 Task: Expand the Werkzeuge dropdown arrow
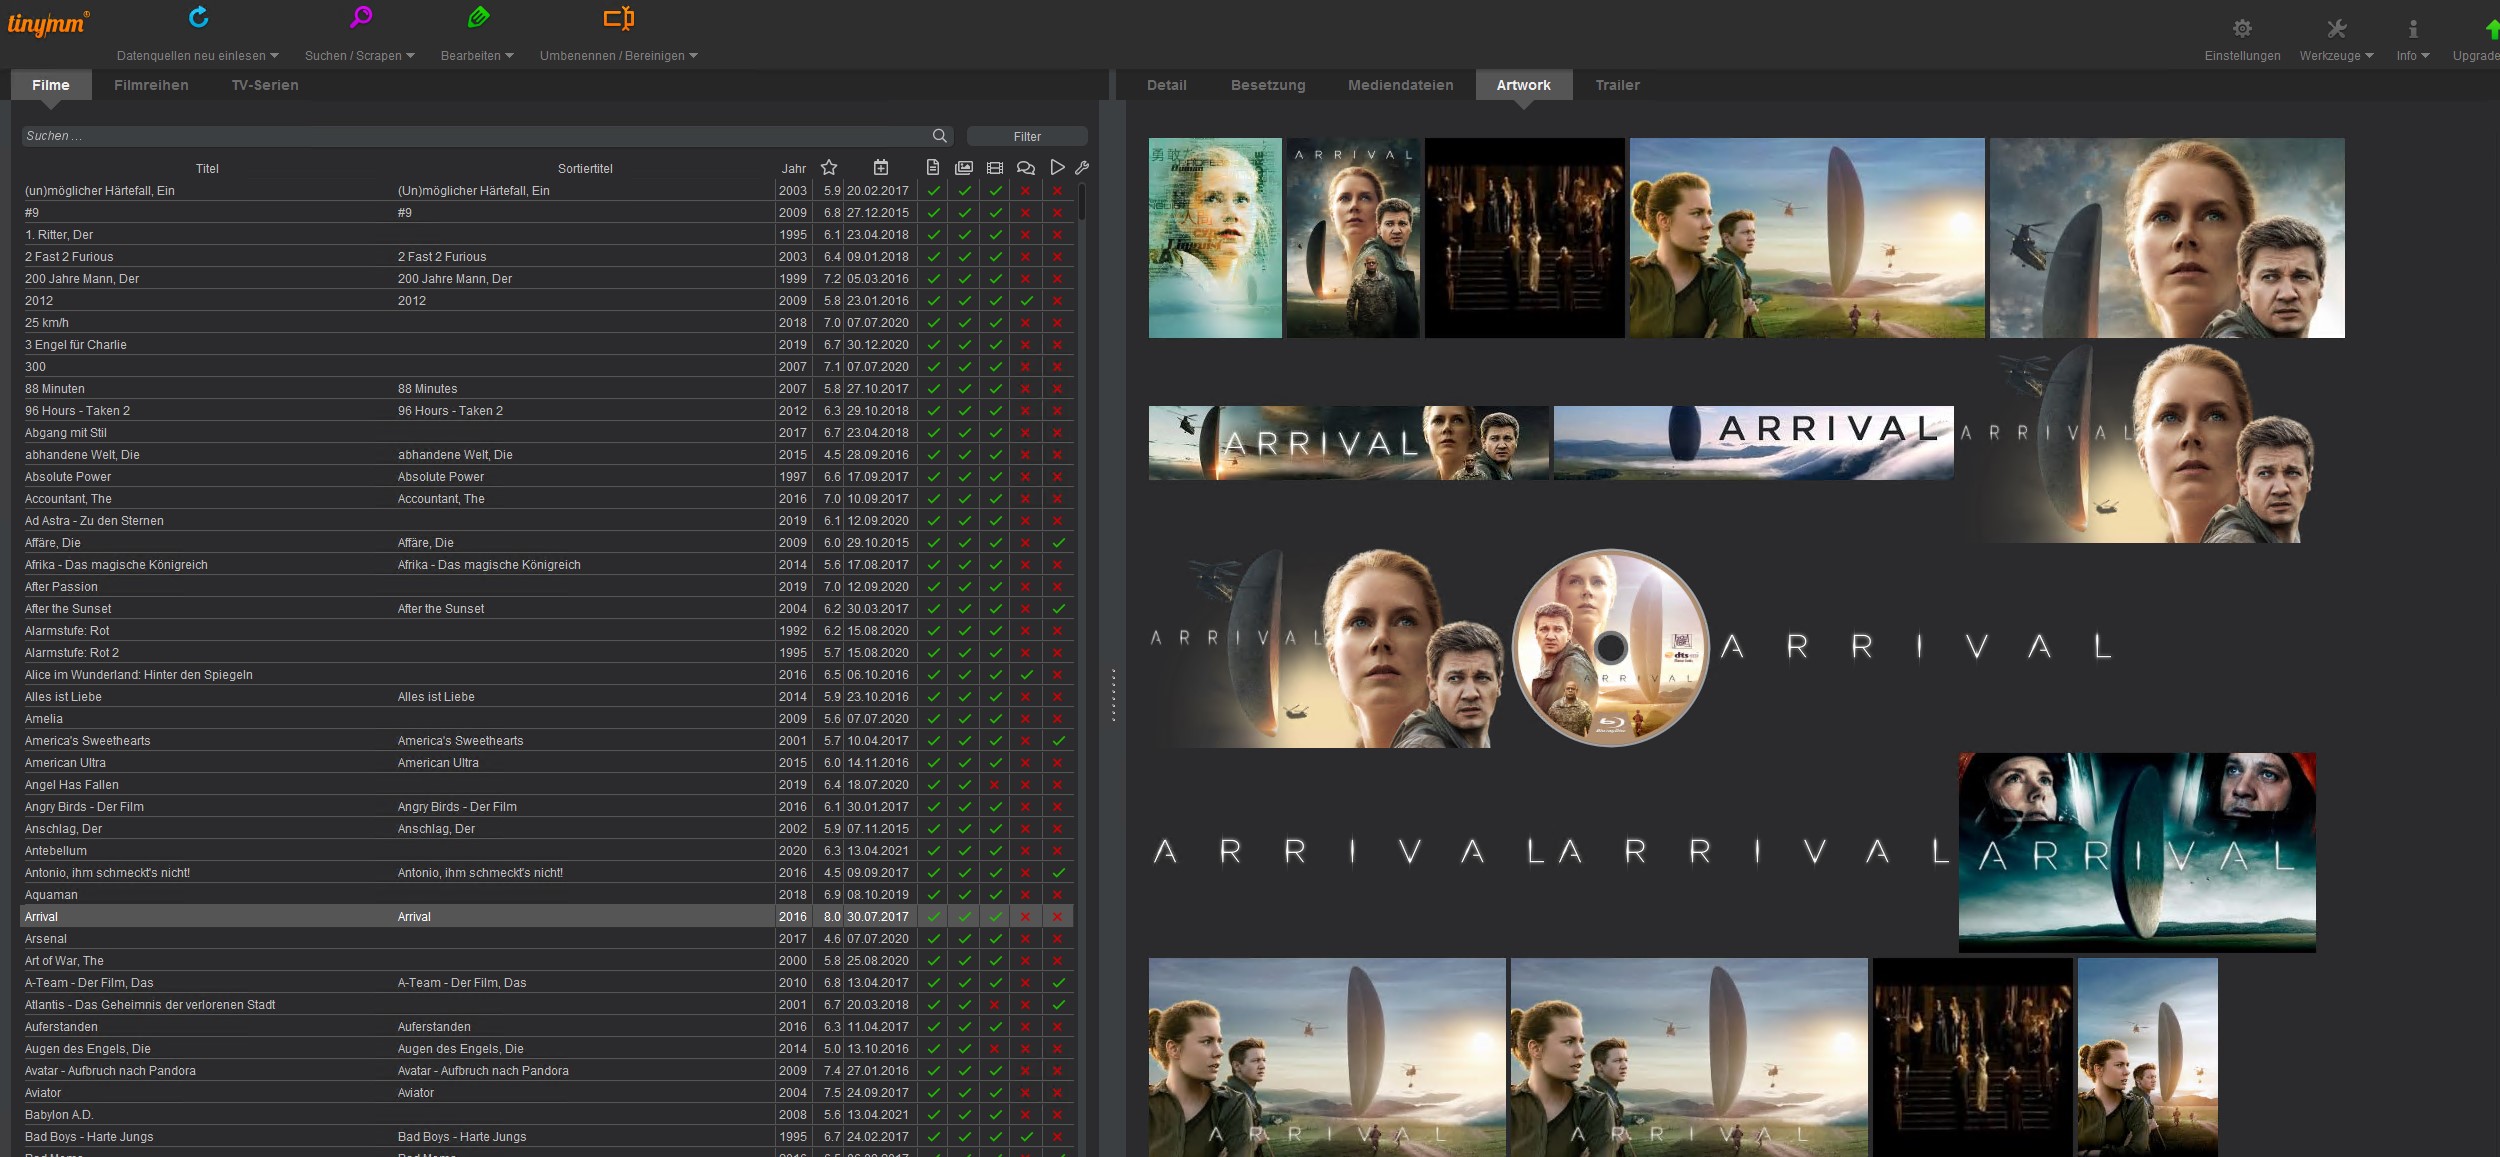pos(2369,56)
